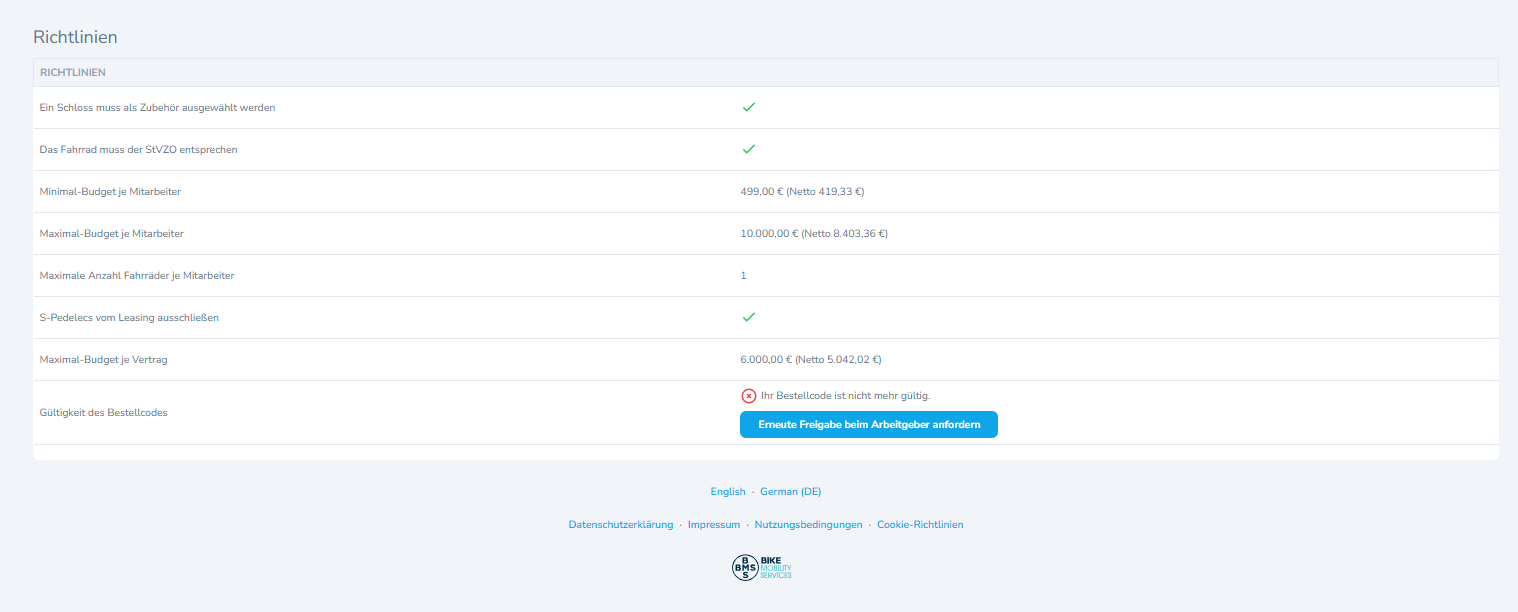Open the Impressum link
The height and width of the screenshot is (612, 1518).
(714, 525)
